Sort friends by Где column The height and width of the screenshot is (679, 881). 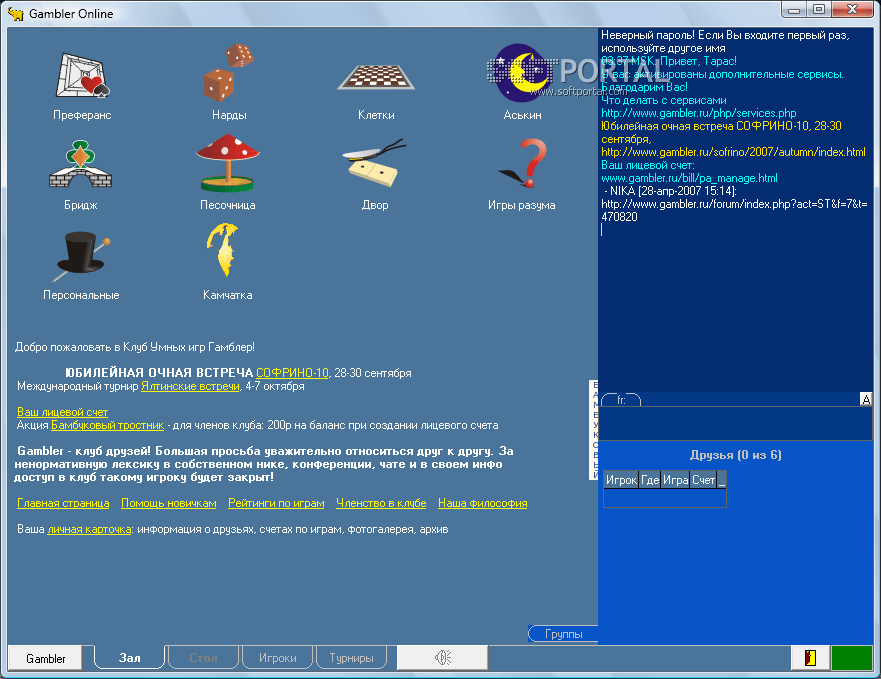(x=650, y=480)
